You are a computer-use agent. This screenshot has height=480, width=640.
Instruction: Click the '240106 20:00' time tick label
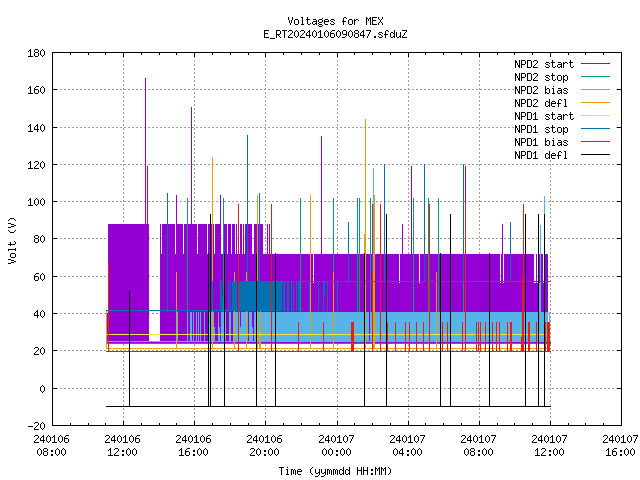264,446
